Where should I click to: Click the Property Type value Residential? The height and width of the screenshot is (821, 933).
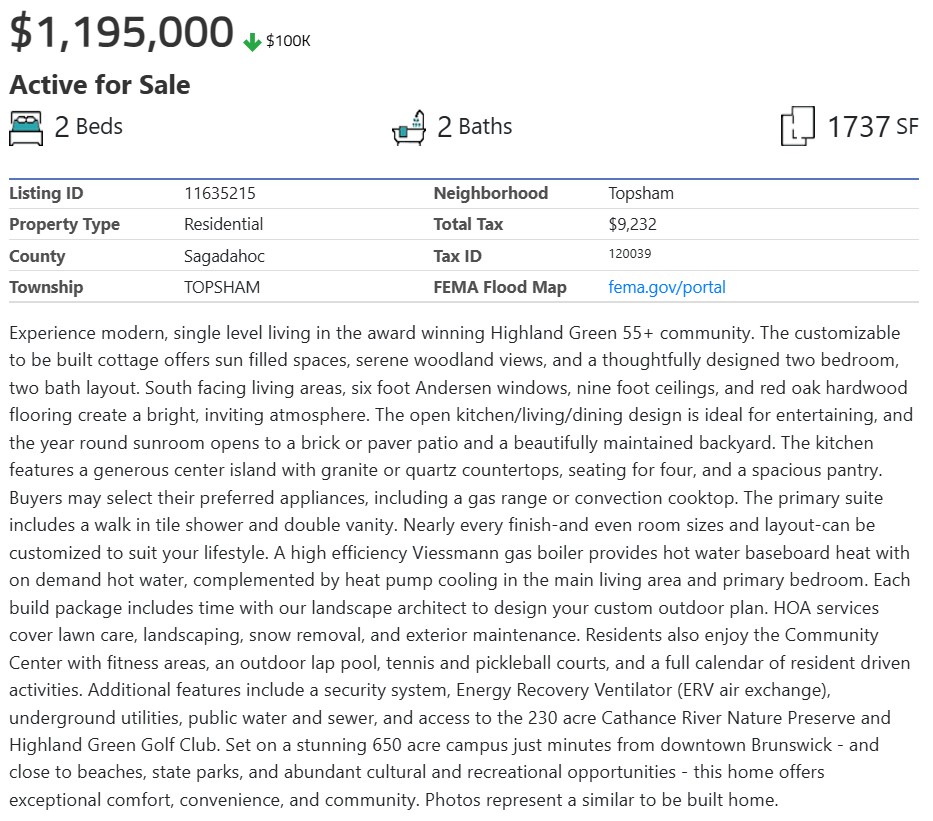click(223, 224)
